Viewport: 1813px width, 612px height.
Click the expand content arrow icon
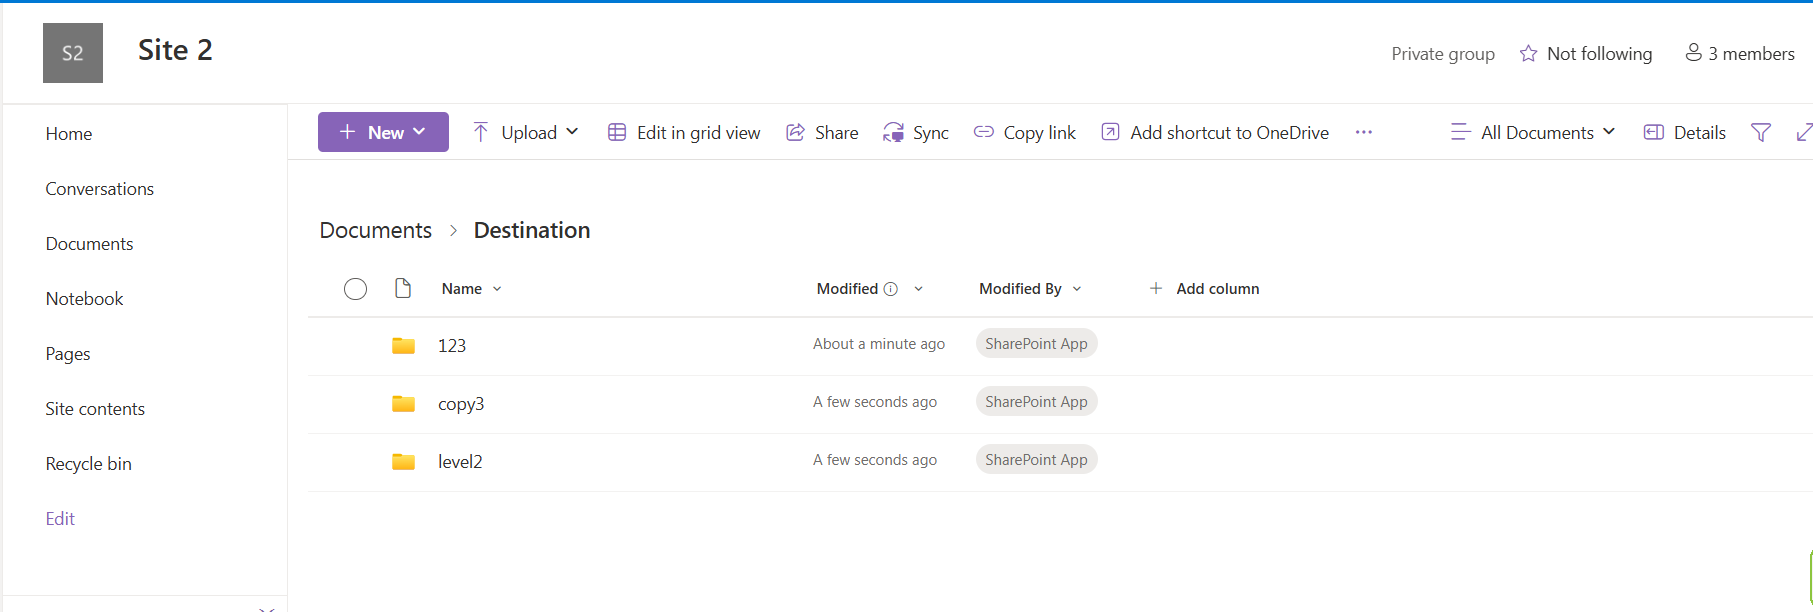[1804, 132]
